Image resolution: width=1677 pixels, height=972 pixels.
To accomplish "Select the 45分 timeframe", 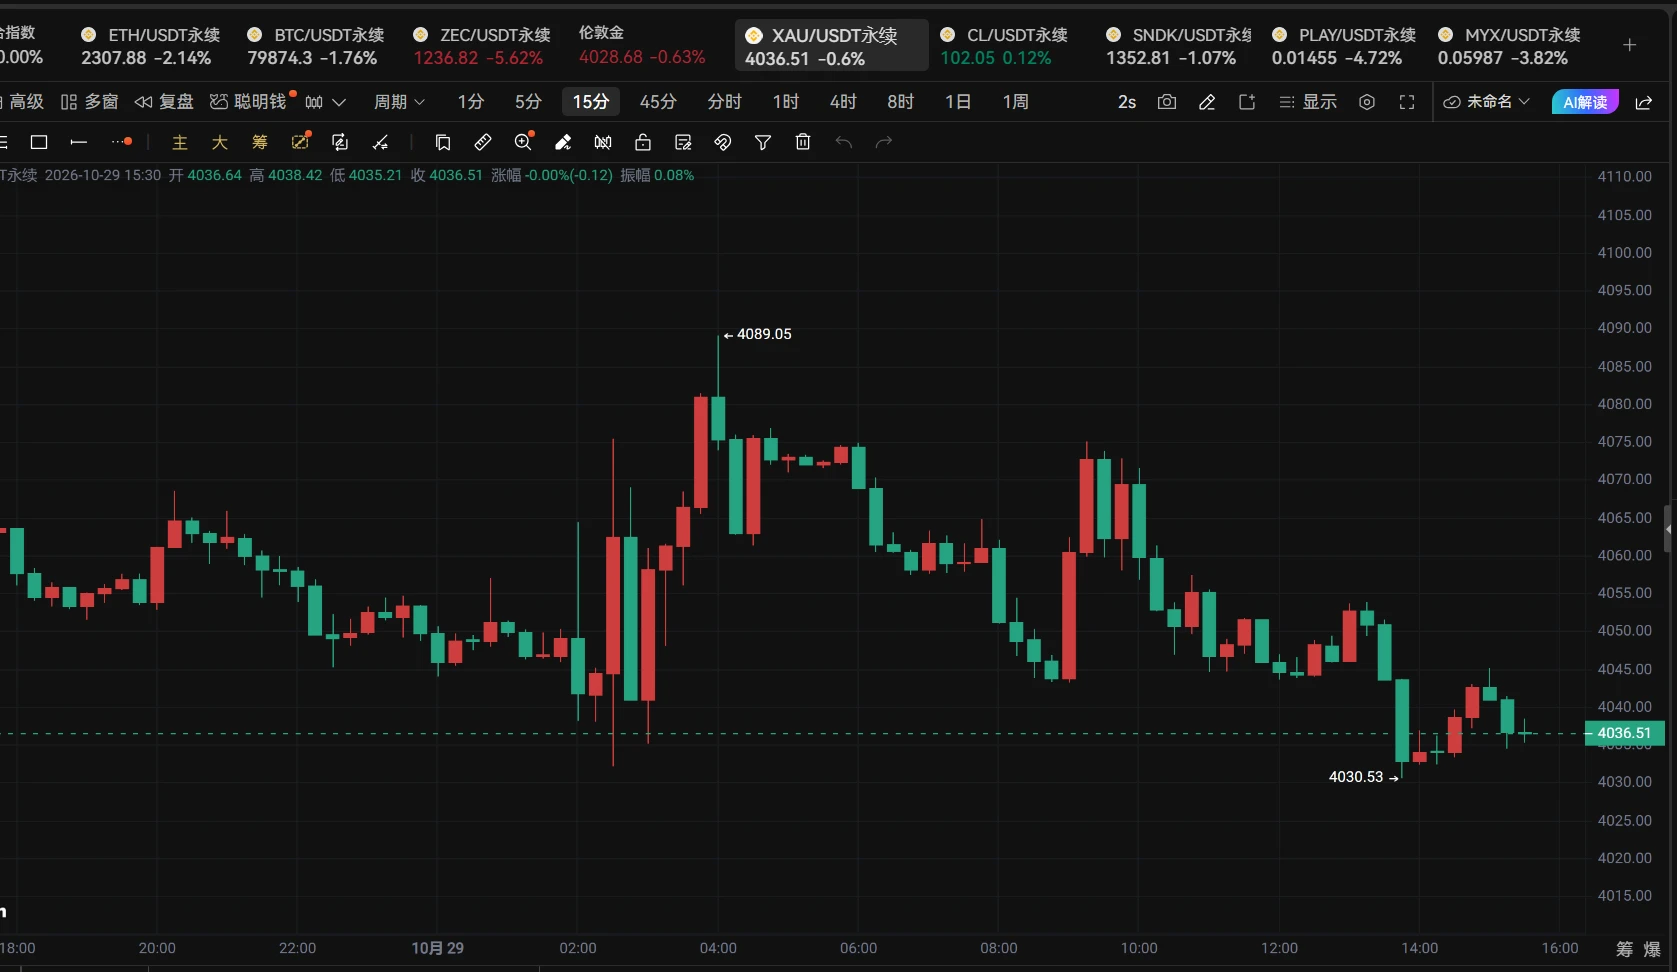I will [x=658, y=102].
